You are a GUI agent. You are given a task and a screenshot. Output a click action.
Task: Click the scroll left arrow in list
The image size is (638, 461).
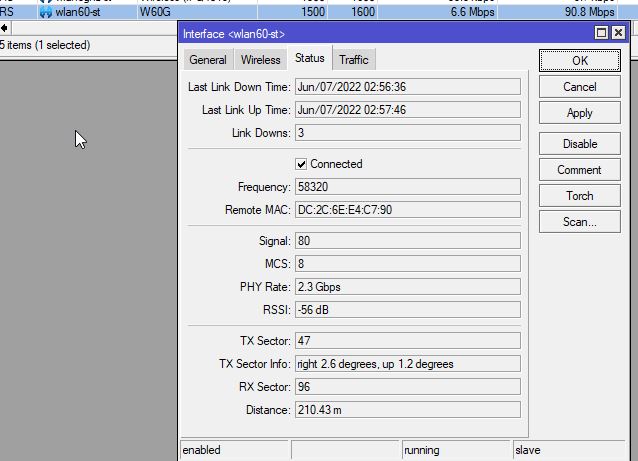click(x=5, y=28)
